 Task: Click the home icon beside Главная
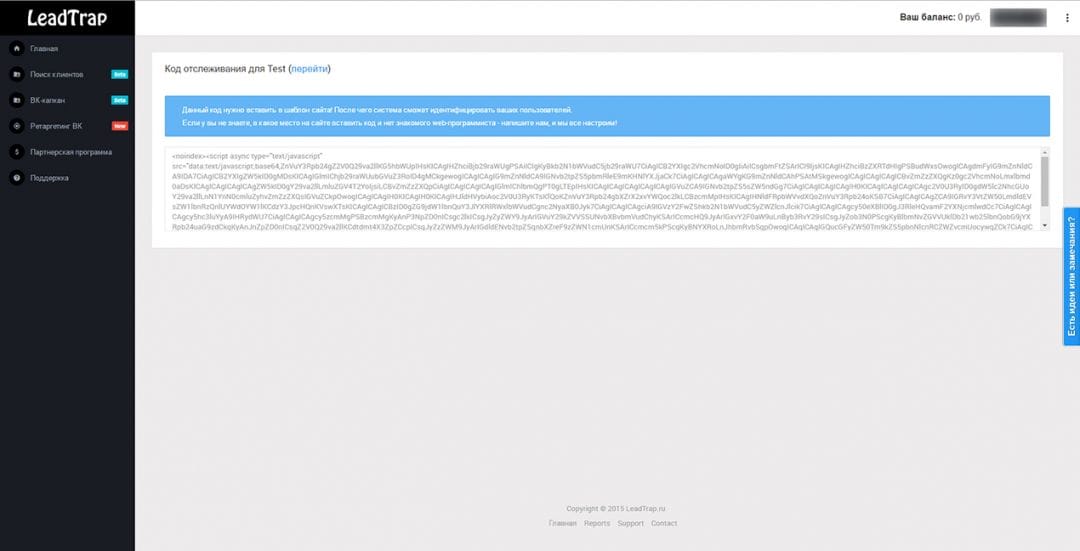click(x=17, y=48)
